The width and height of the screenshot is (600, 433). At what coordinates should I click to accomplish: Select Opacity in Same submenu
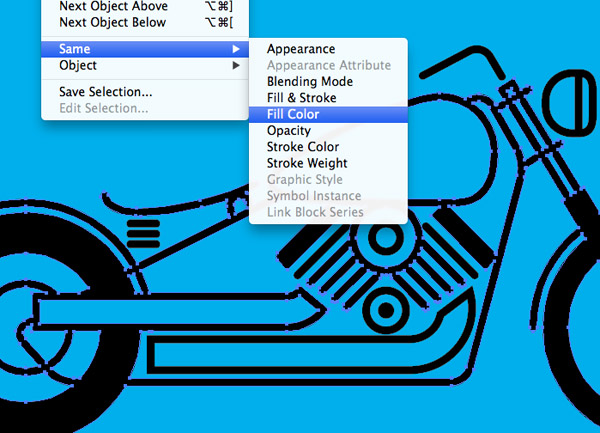point(328,130)
